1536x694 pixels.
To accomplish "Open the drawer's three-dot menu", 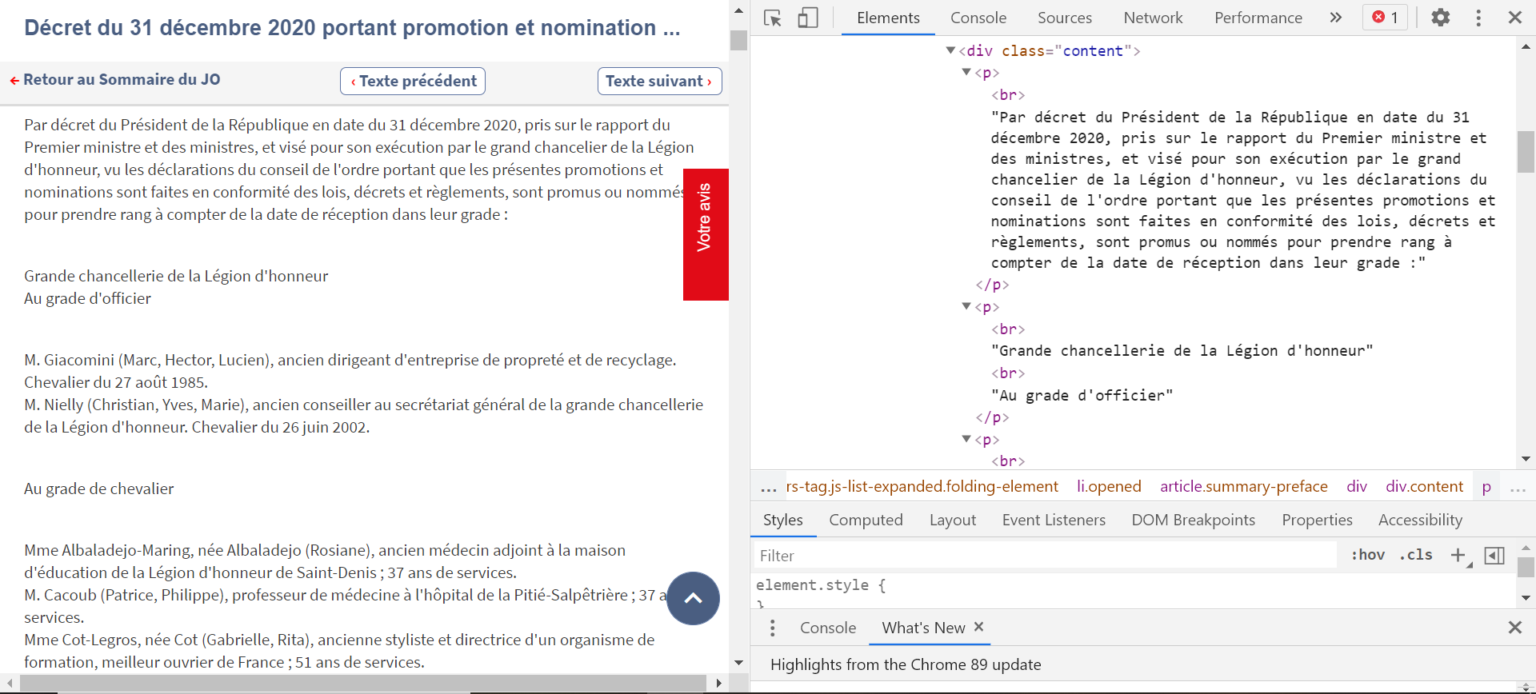I will point(772,628).
